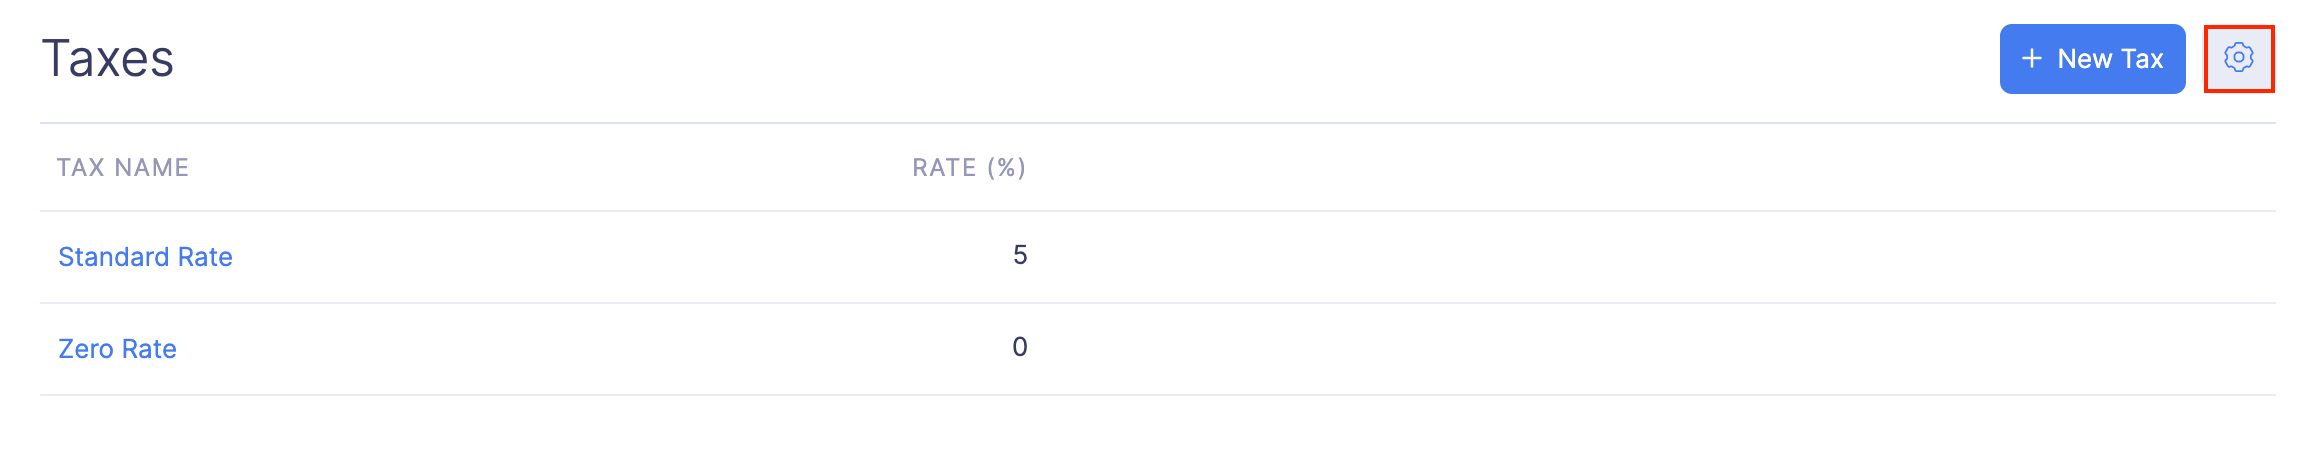
Task: Click the word "RATE" in the column header
Action: (944, 167)
